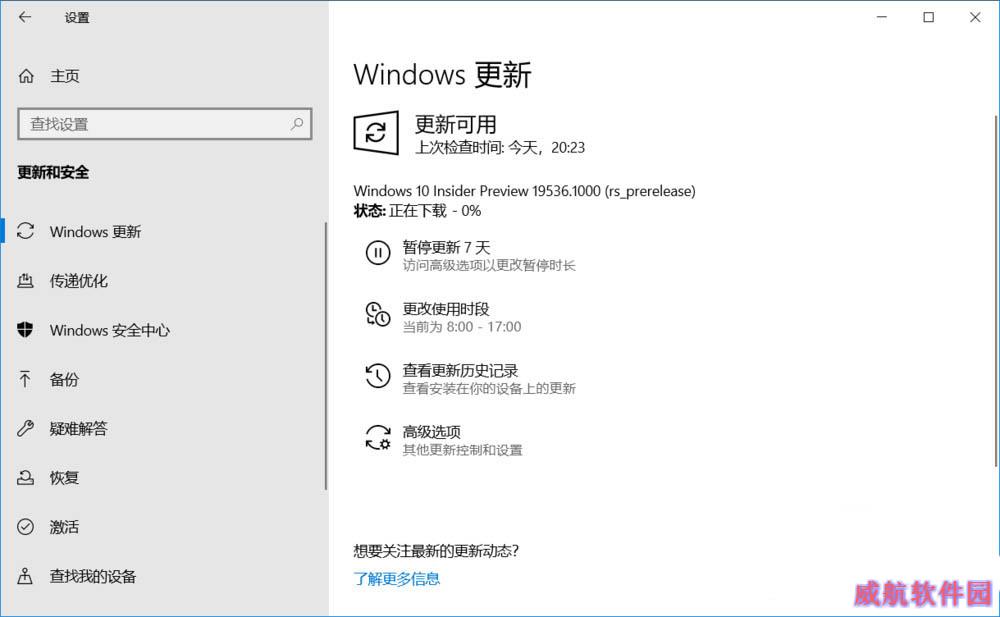Viewport: 1000px width, 617px height.
Task: Click the Activation checkmark circle icon
Action: [26, 526]
